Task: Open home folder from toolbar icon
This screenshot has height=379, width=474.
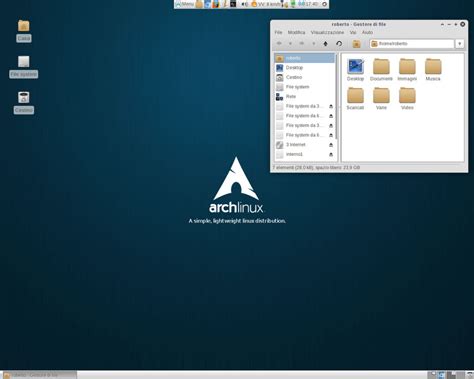Action: (356, 44)
